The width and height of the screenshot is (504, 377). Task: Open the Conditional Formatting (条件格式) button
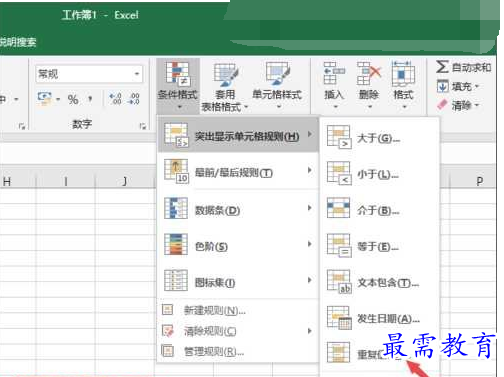[178, 86]
